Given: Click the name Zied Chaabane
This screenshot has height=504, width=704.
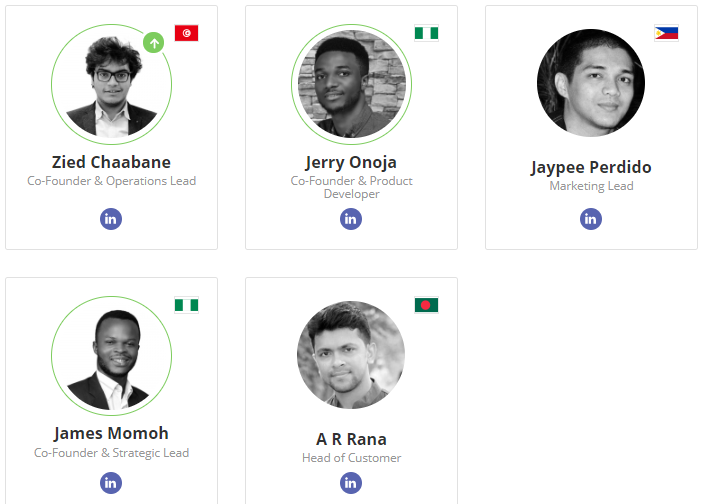Looking at the screenshot, I should 111,162.
